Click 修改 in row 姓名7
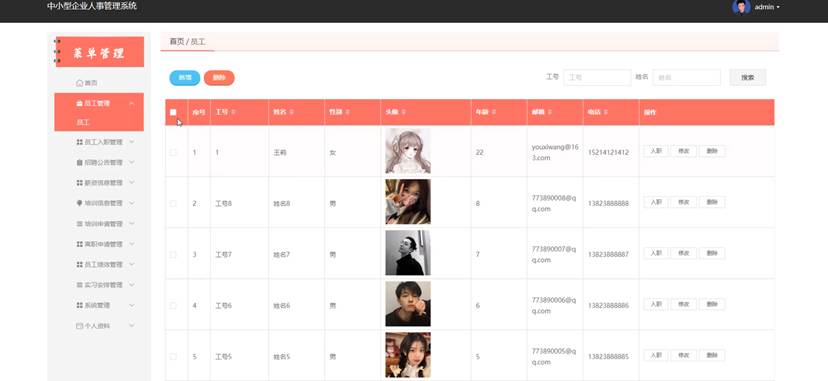The height and width of the screenshot is (381, 828). point(684,253)
